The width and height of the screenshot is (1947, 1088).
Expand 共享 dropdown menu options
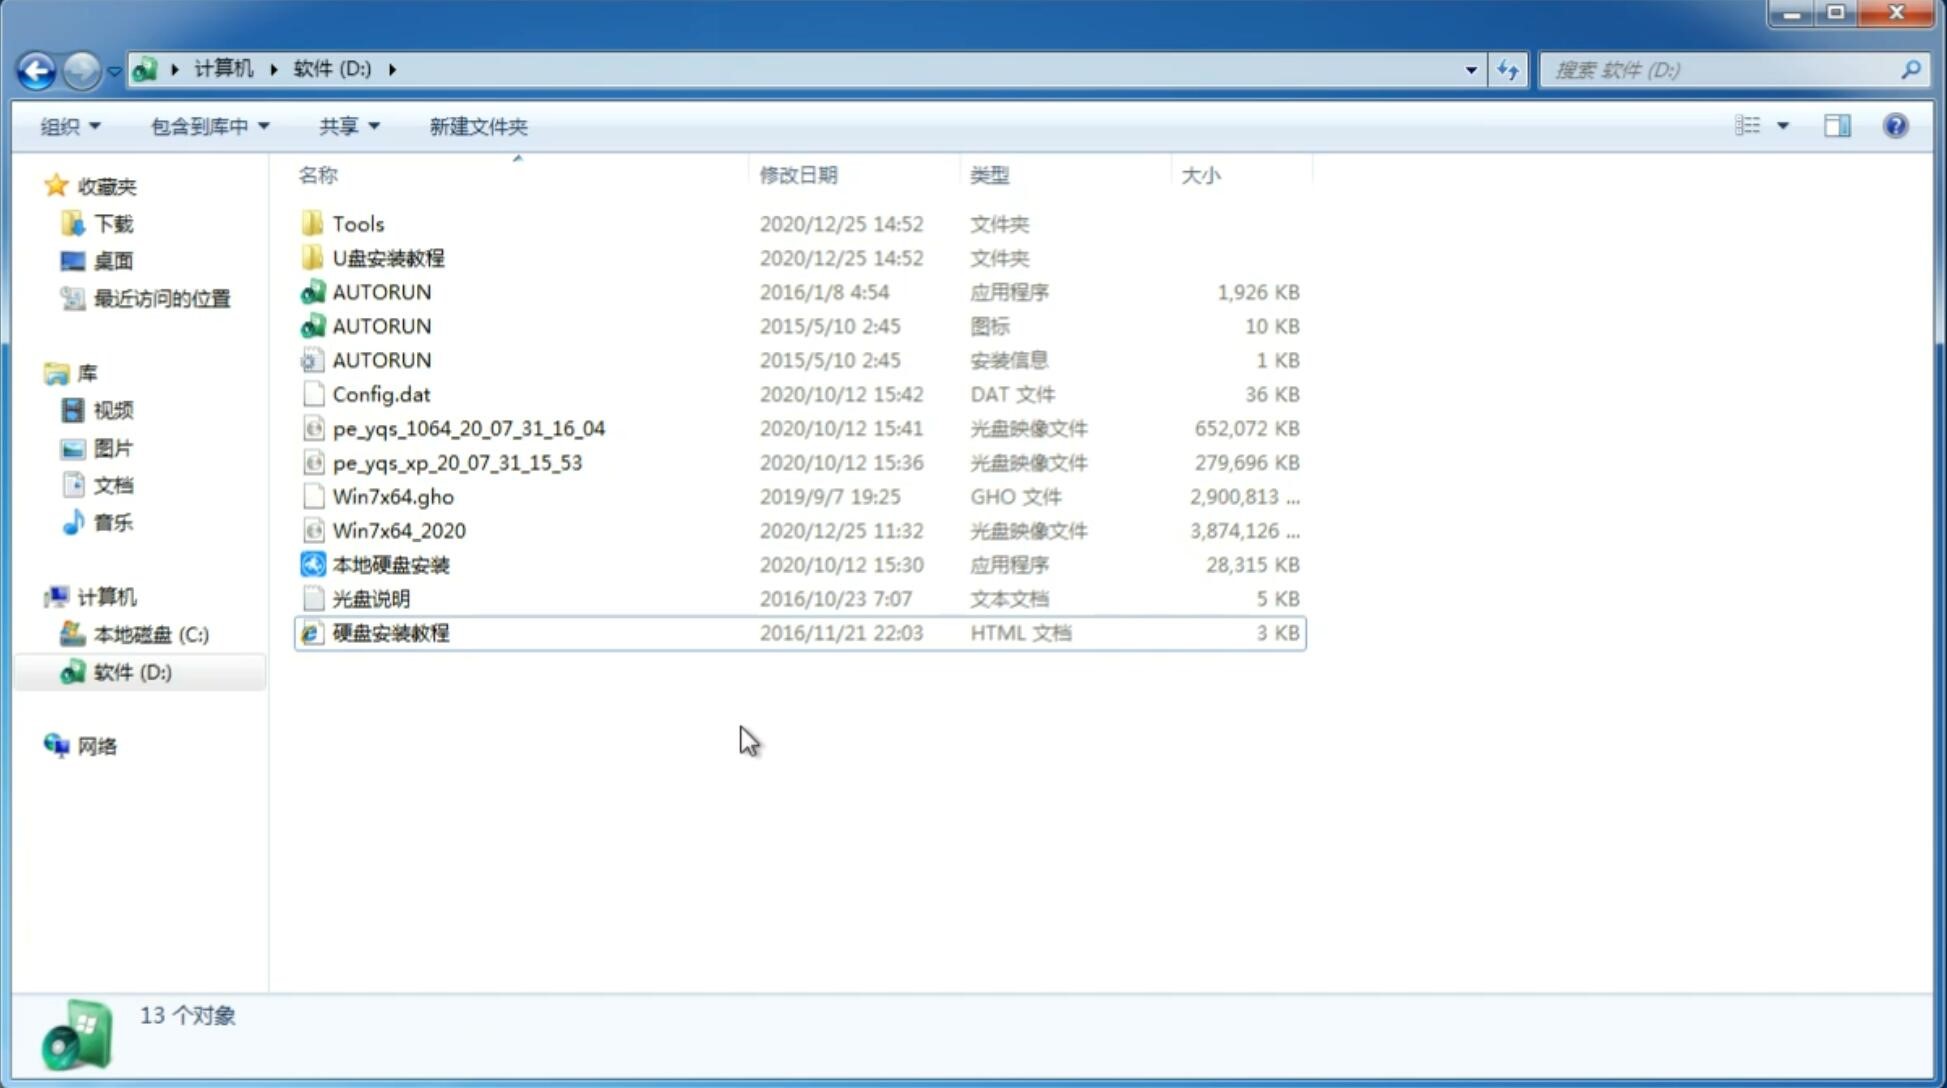coord(346,124)
